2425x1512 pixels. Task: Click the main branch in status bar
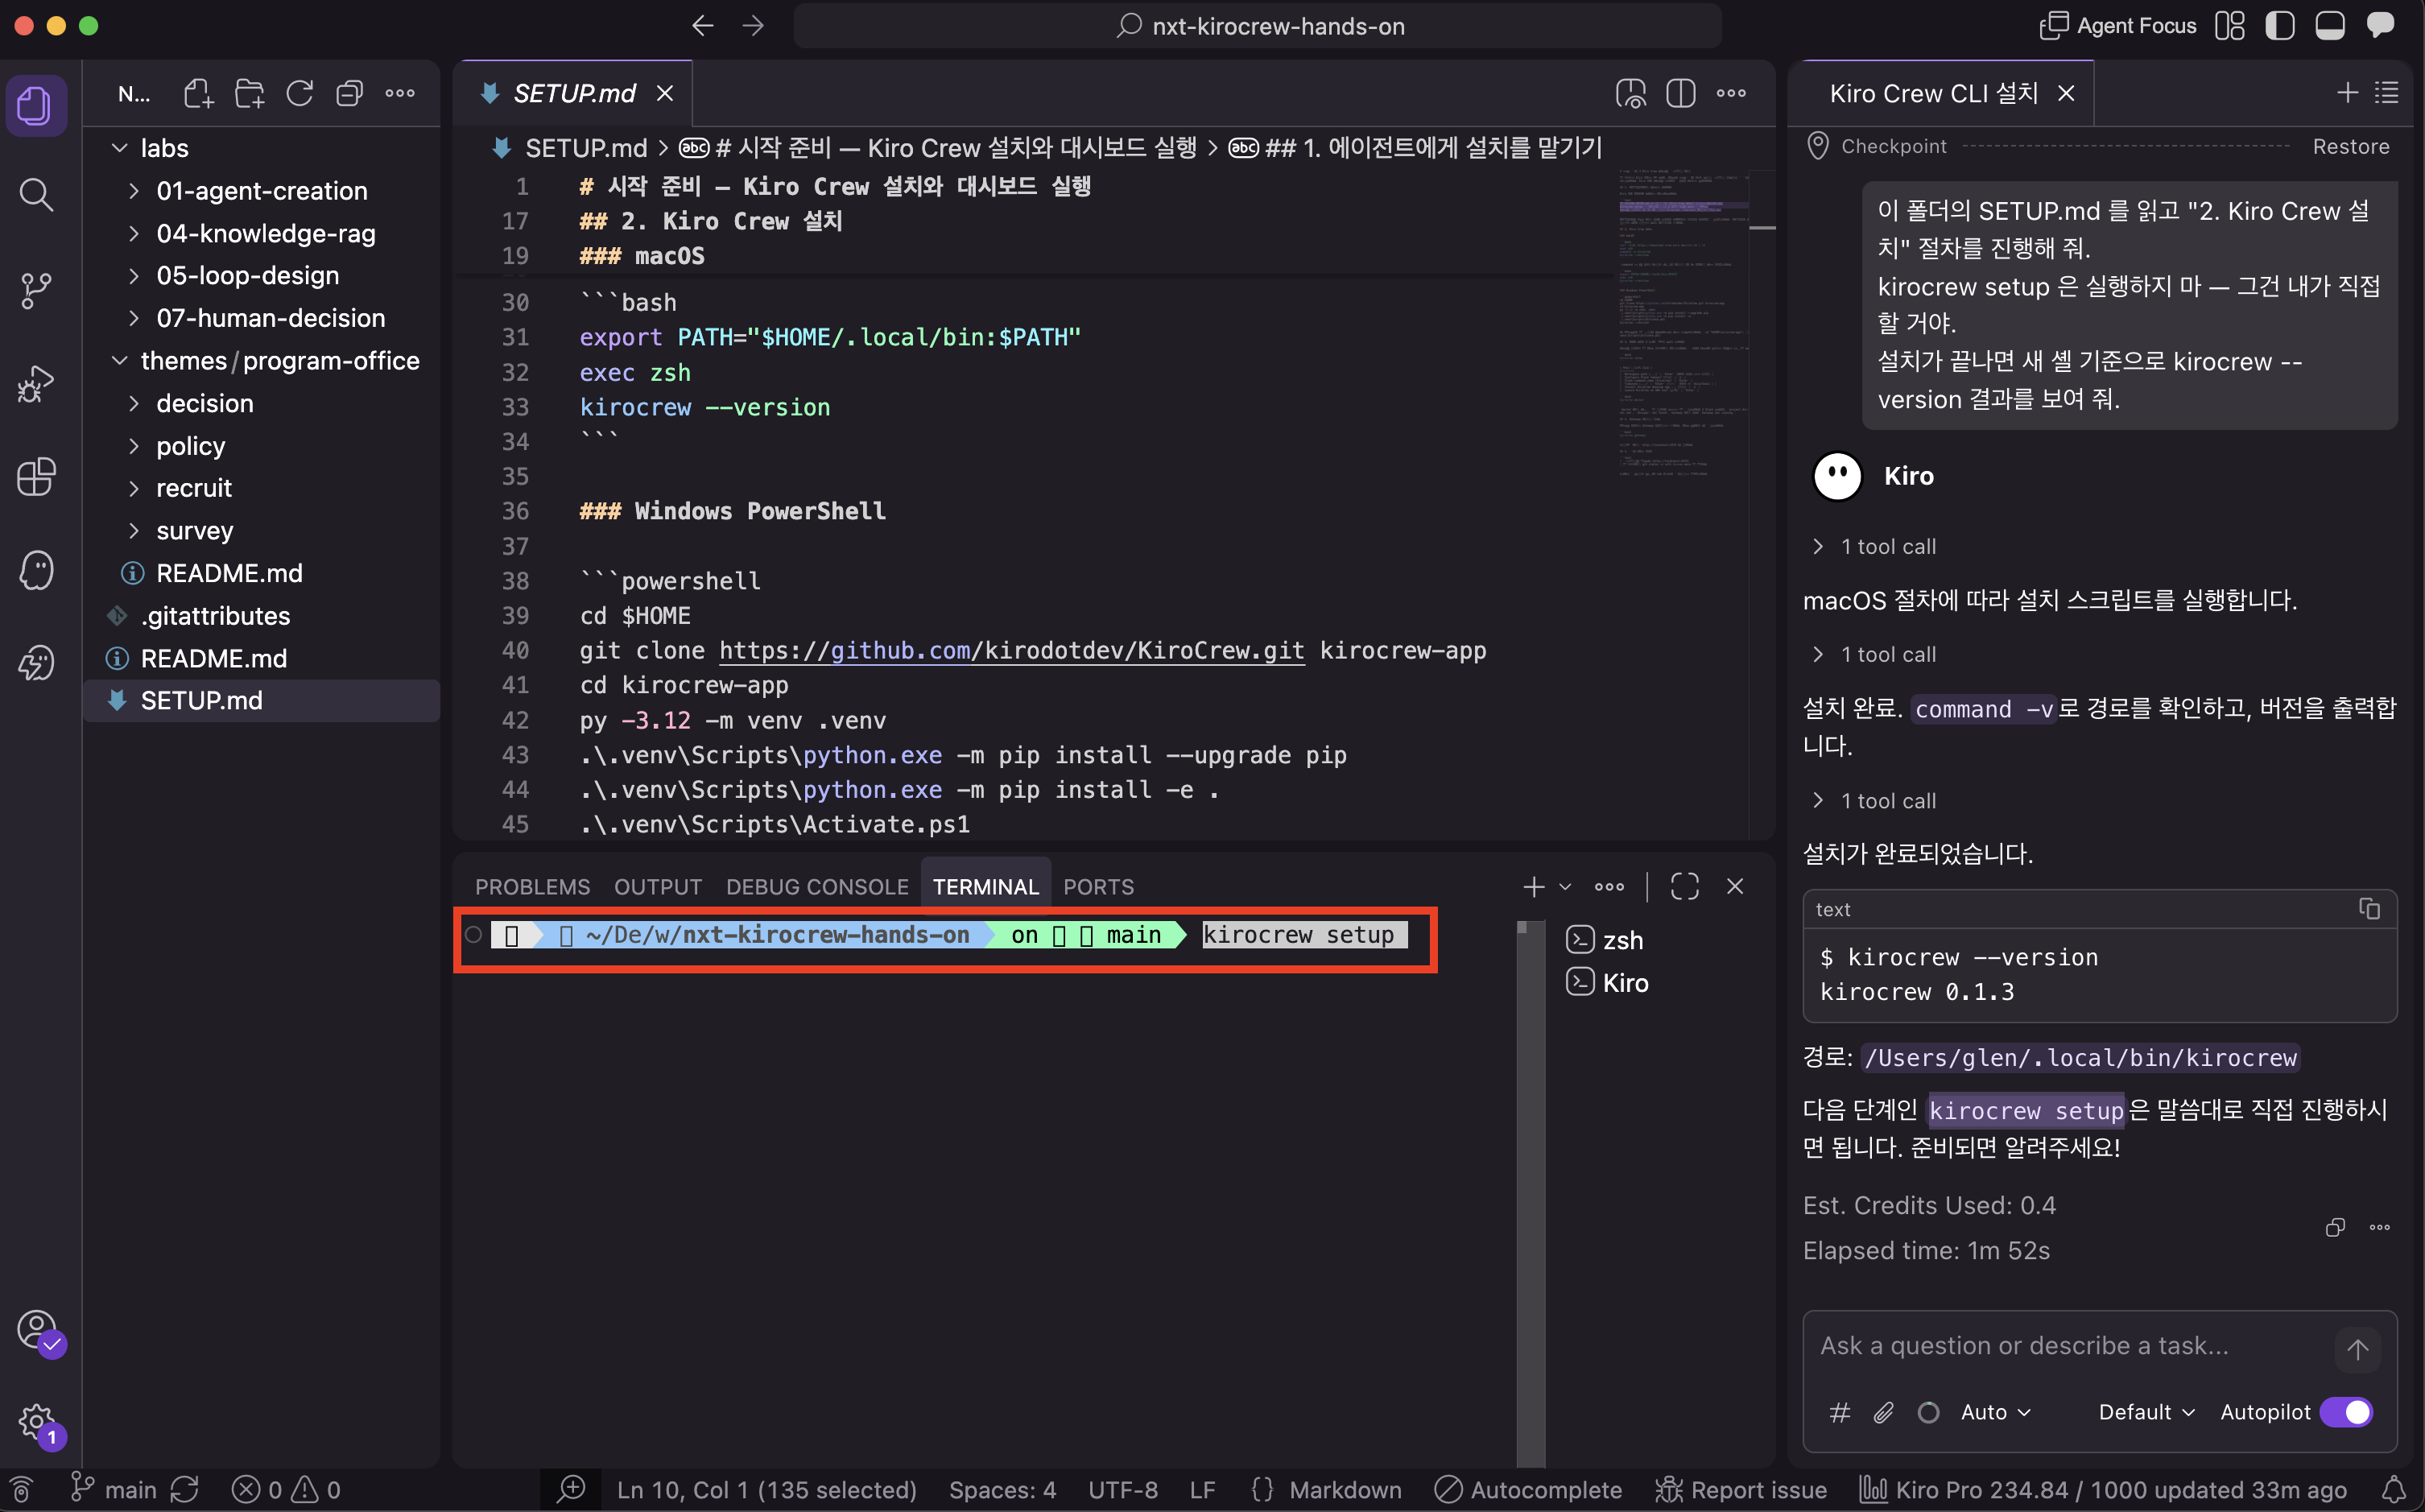point(114,1490)
